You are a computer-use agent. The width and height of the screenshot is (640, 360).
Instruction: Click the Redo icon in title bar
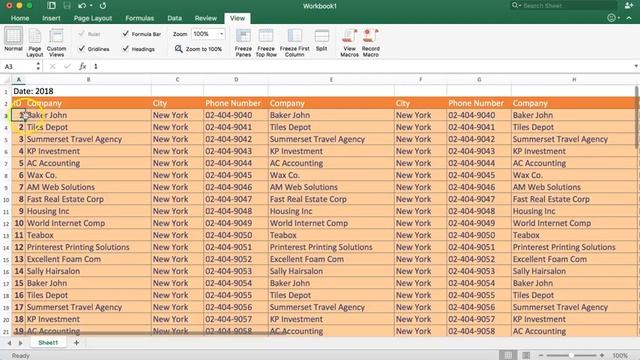point(103,6)
